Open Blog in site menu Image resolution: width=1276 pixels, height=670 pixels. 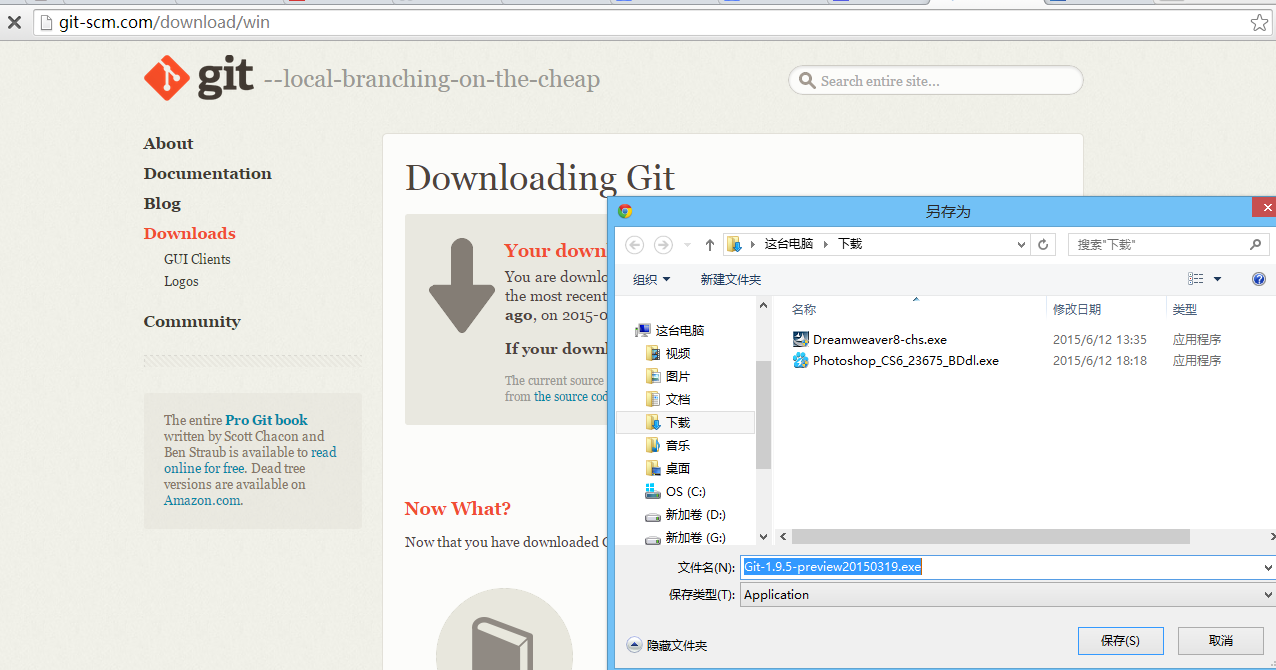click(162, 204)
